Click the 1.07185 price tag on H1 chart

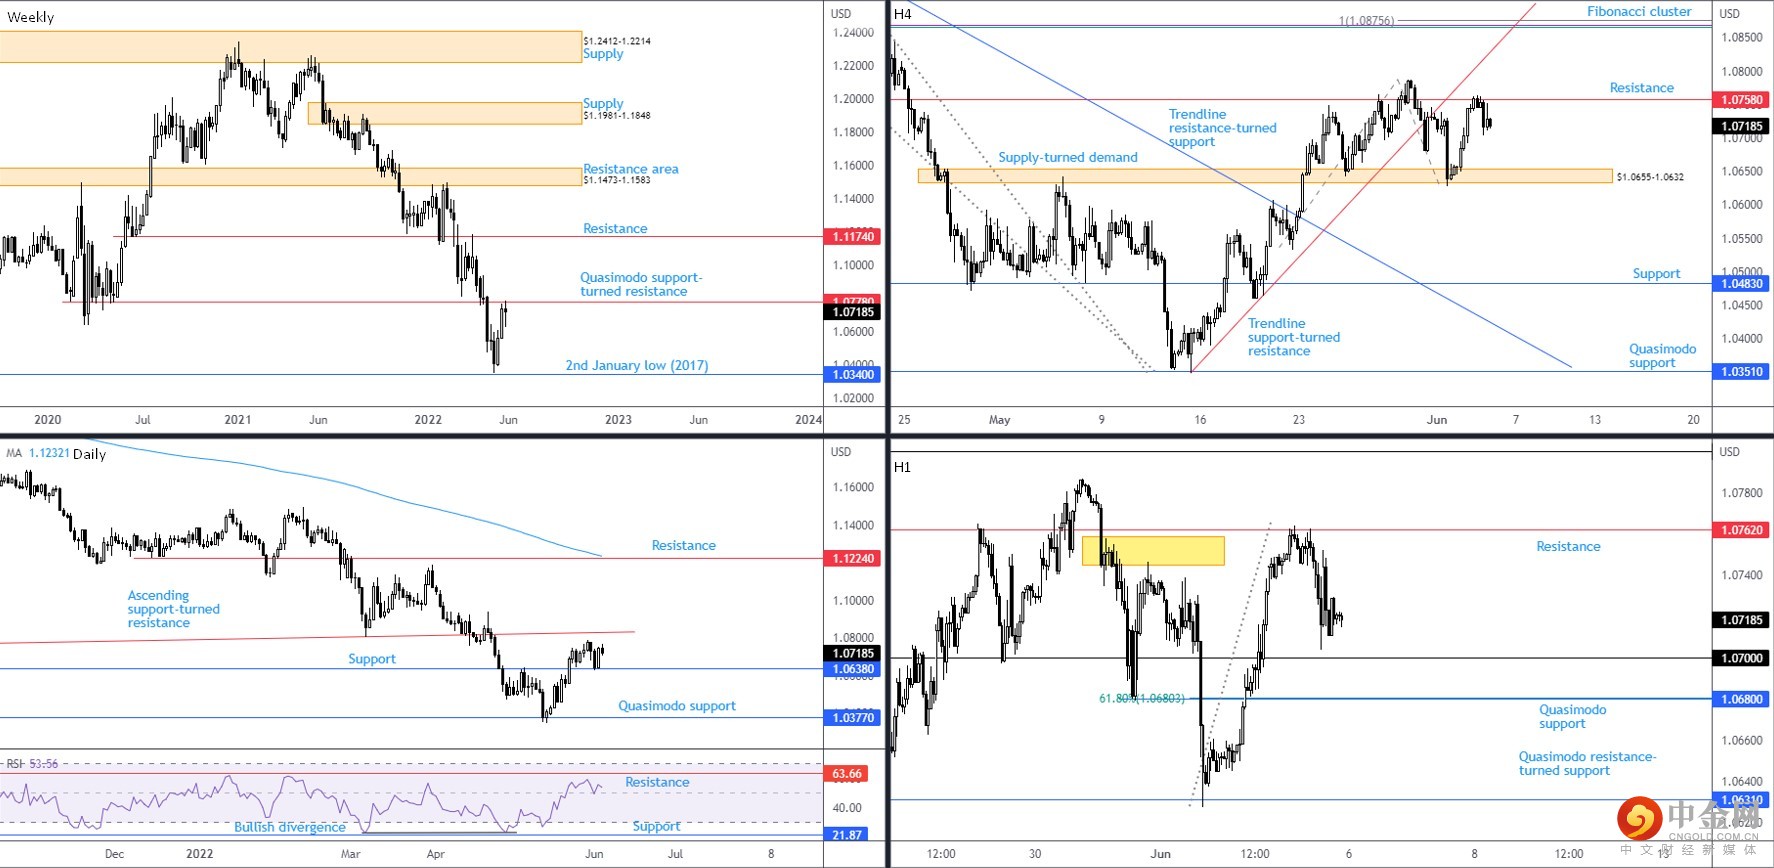pyautogui.click(x=1742, y=620)
